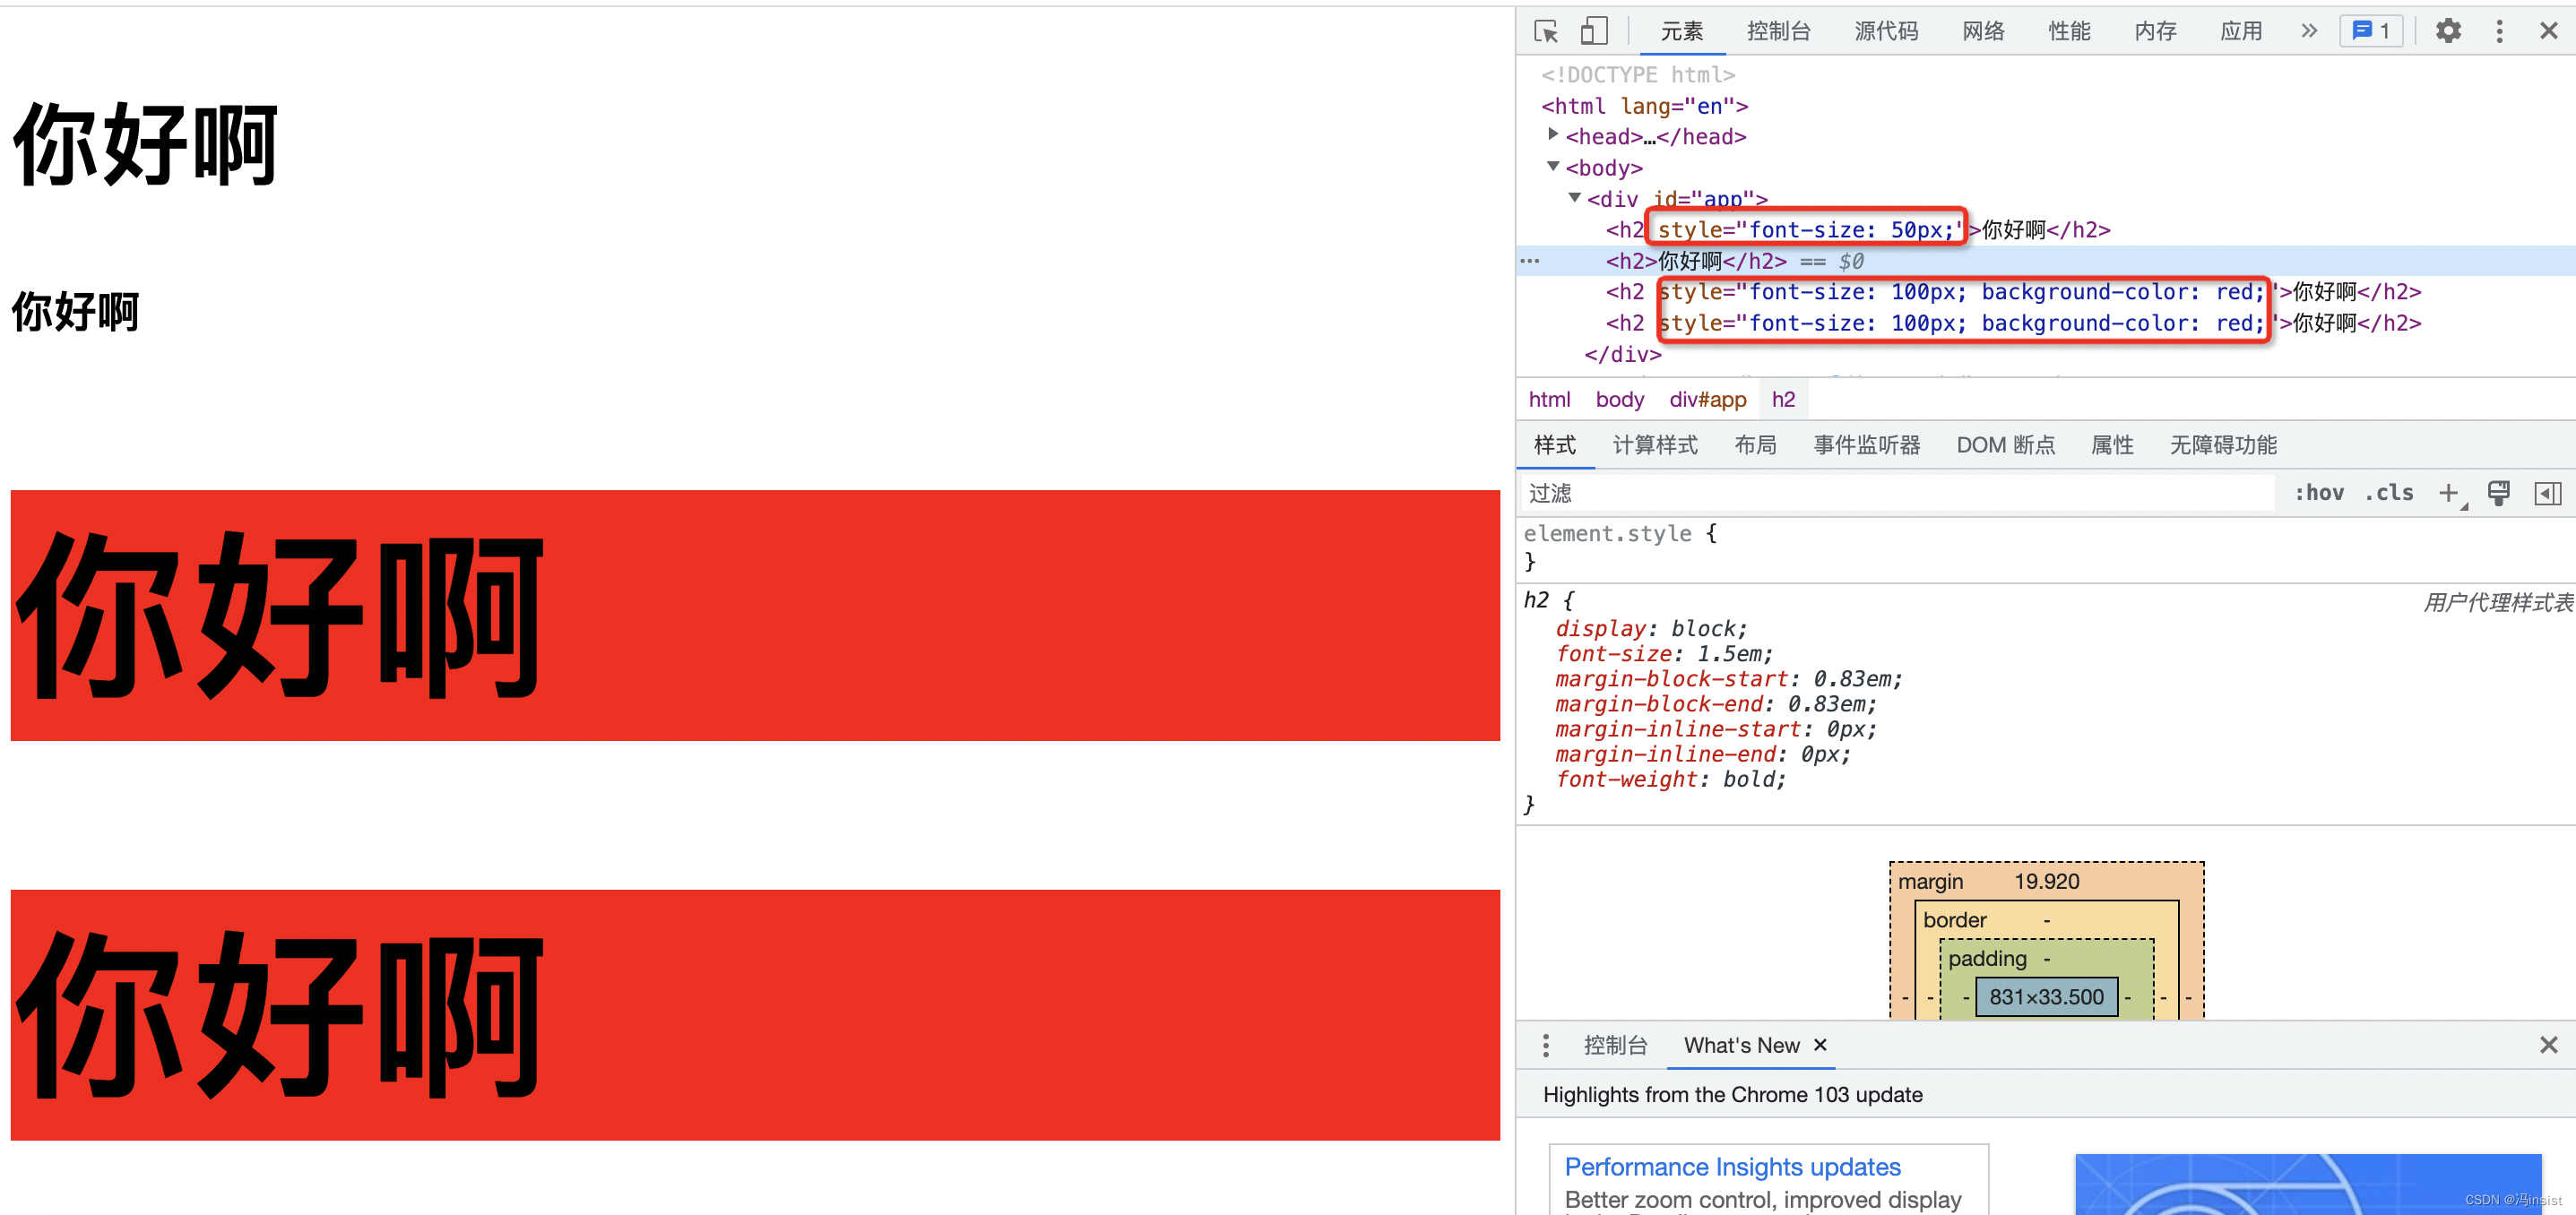This screenshot has height=1215, width=2576.
Task: Click margin value 19.920 in box model
Action: pyautogui.click(x=2046, y=881)
